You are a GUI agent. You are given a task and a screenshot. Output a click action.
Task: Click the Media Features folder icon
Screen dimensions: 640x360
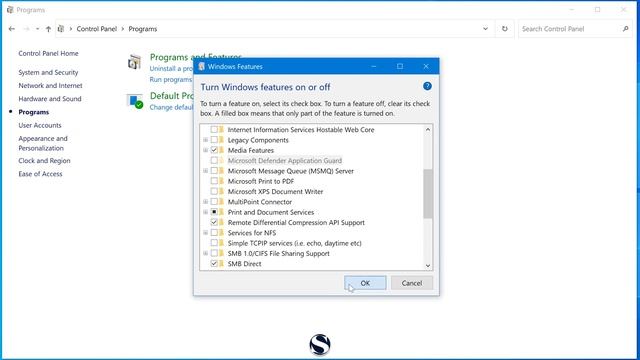[x=222, y=150]
